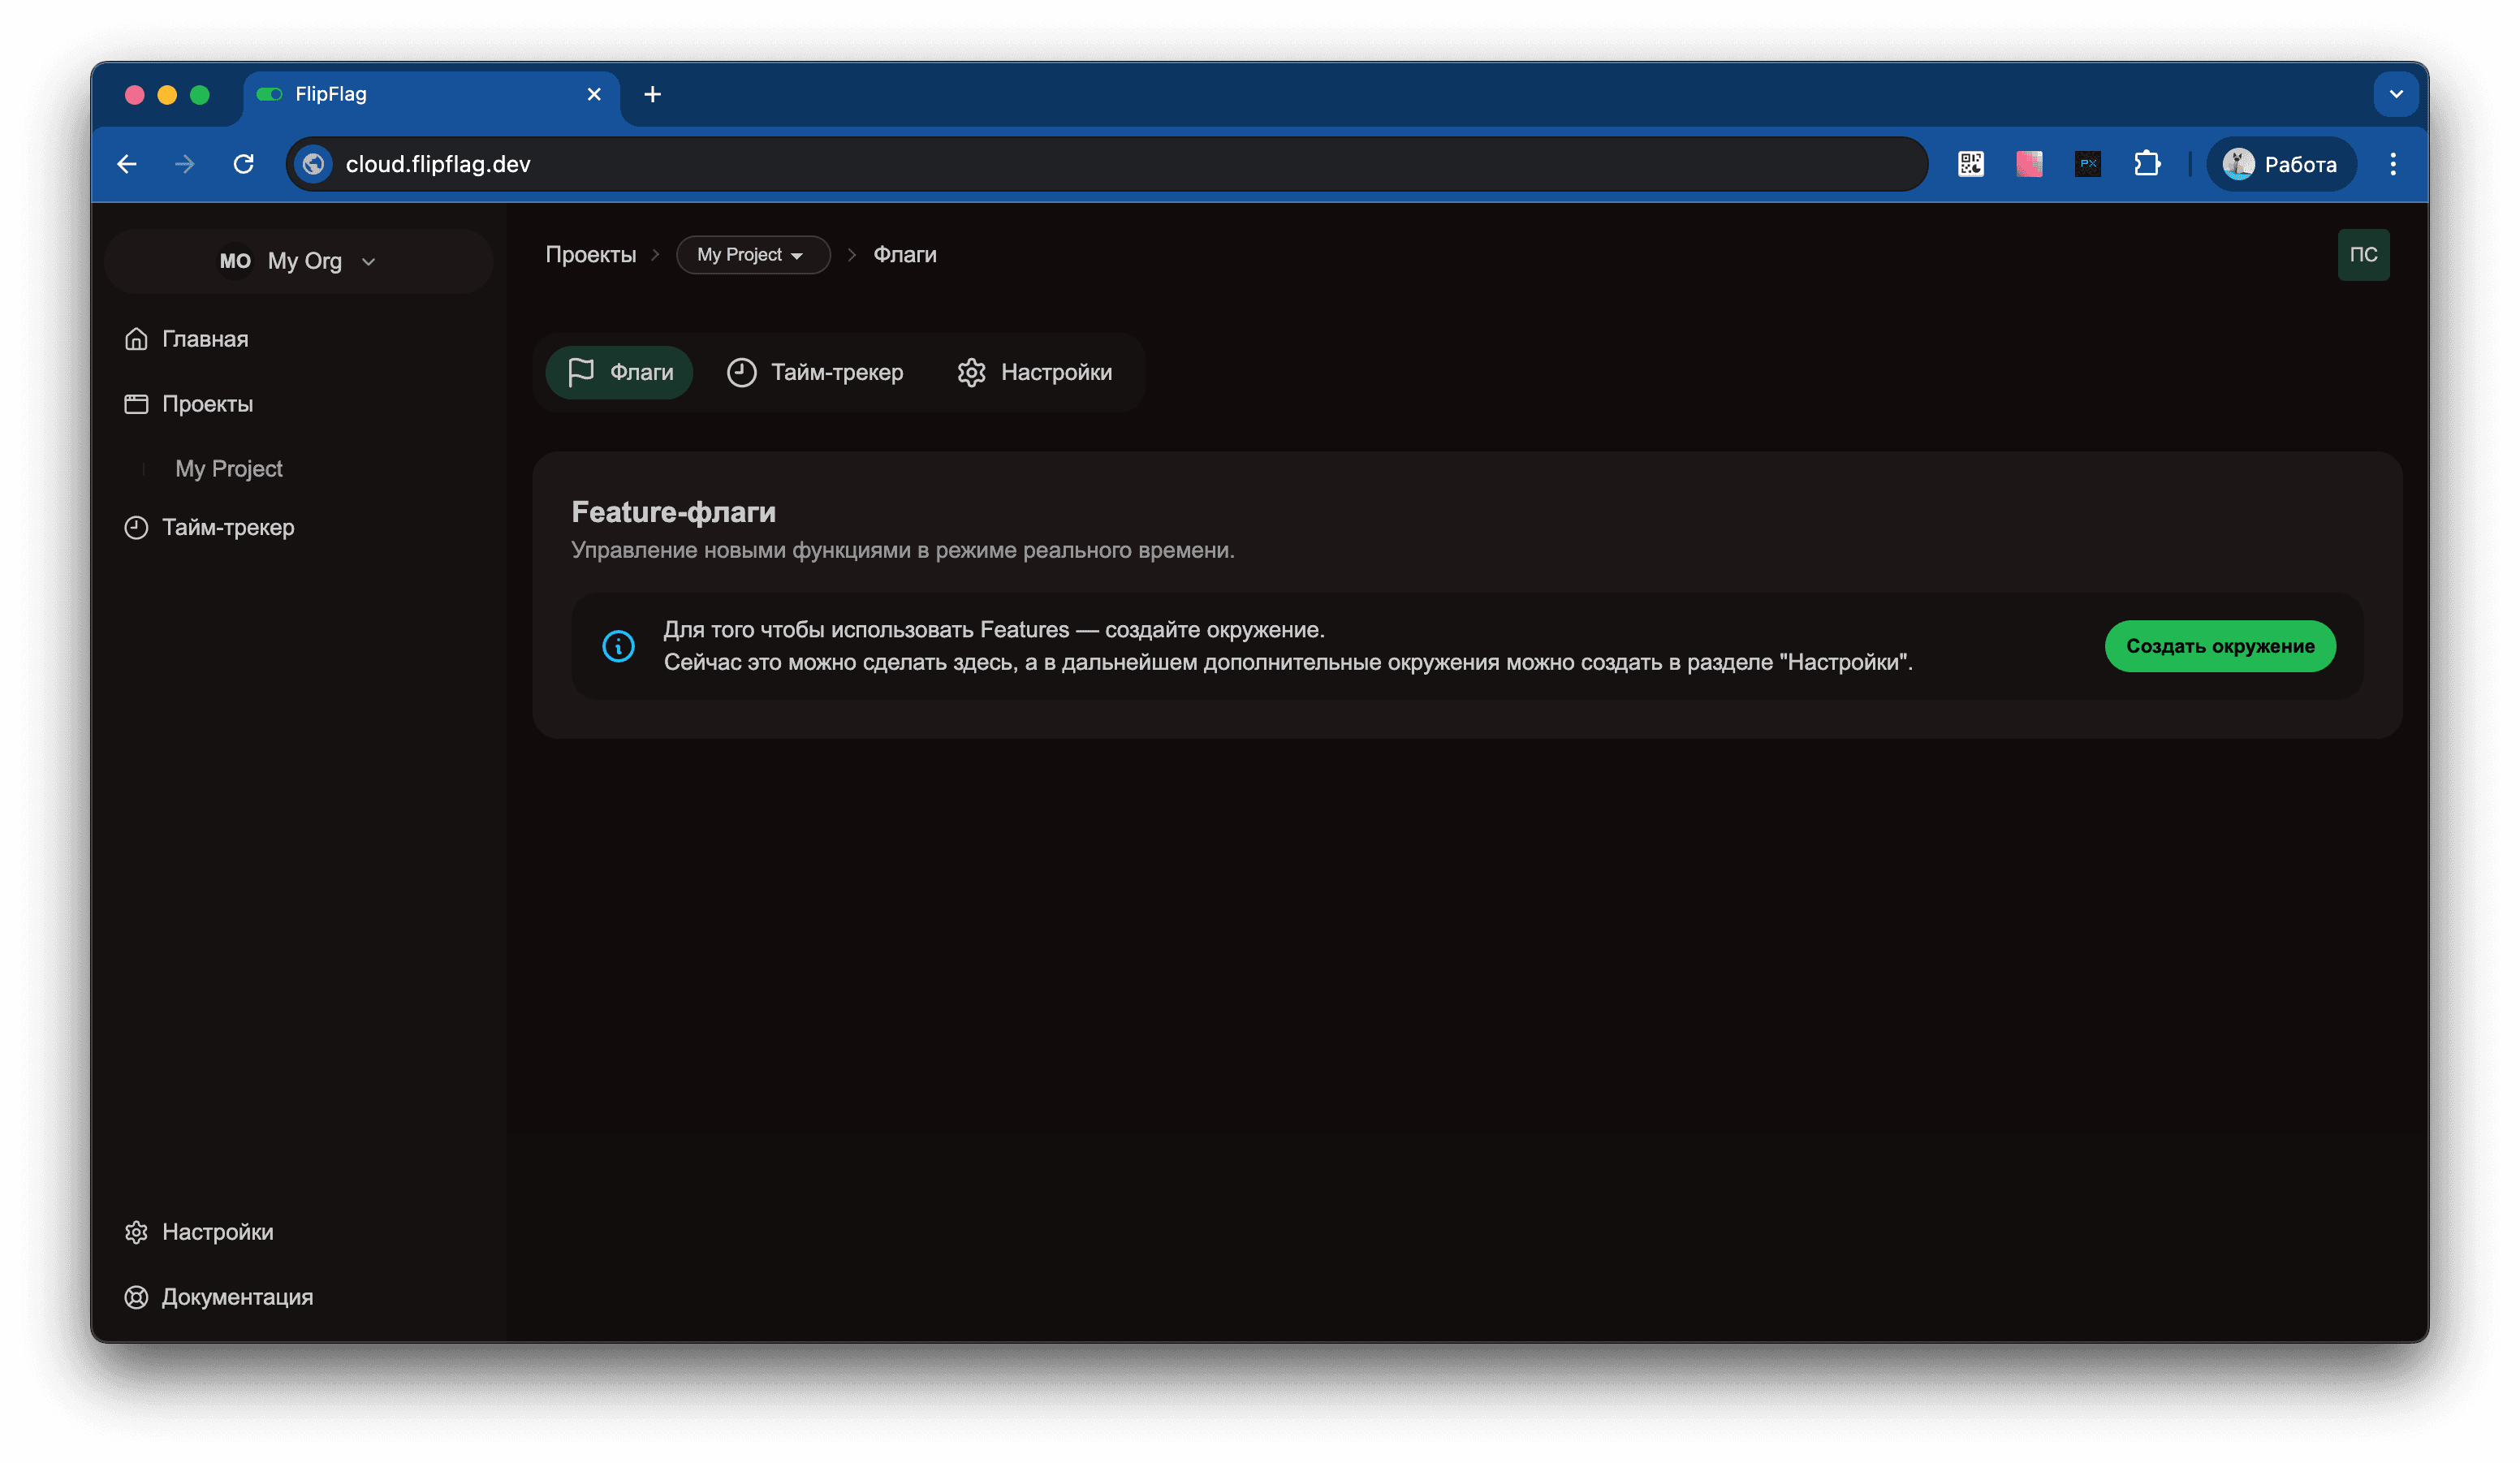Click the QR code icon in address bar

coord(1971,163)
